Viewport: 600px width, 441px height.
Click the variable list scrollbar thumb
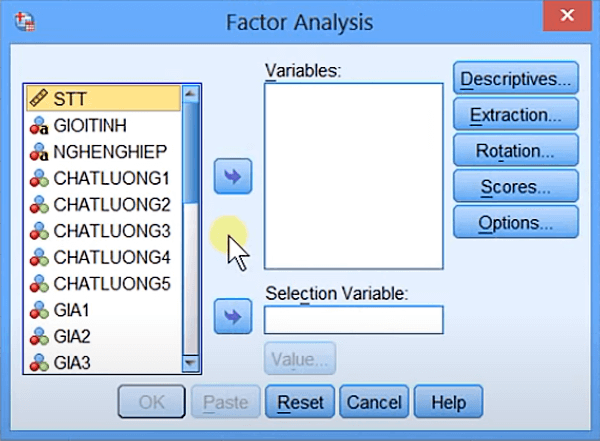pos(191,152)
